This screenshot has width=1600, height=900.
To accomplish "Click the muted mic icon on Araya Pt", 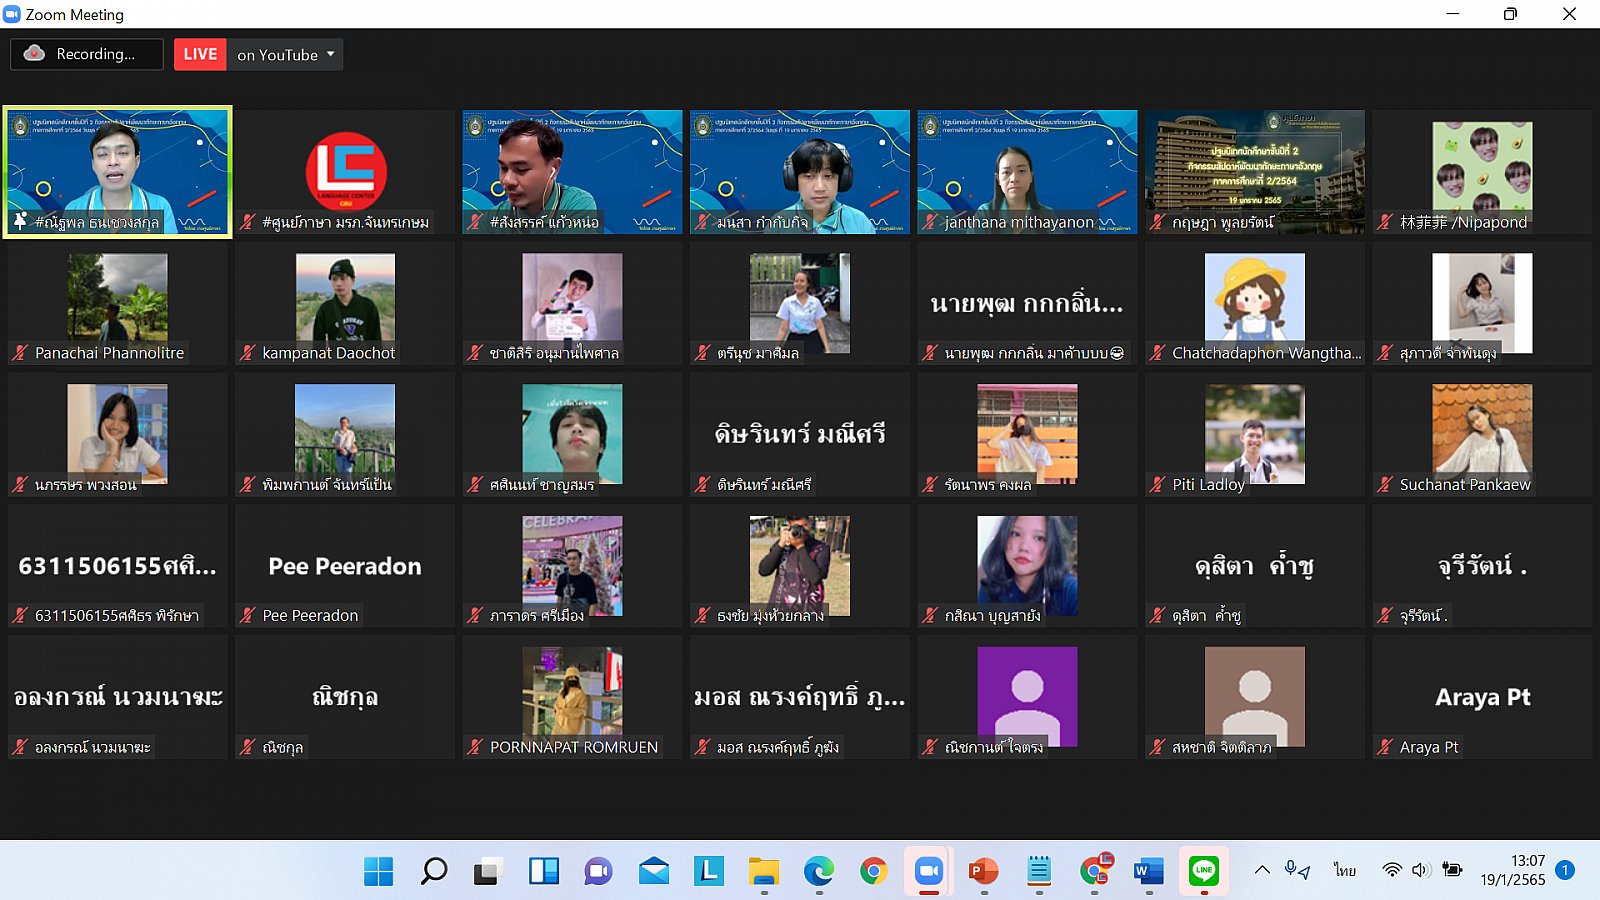I will 1385,747.
